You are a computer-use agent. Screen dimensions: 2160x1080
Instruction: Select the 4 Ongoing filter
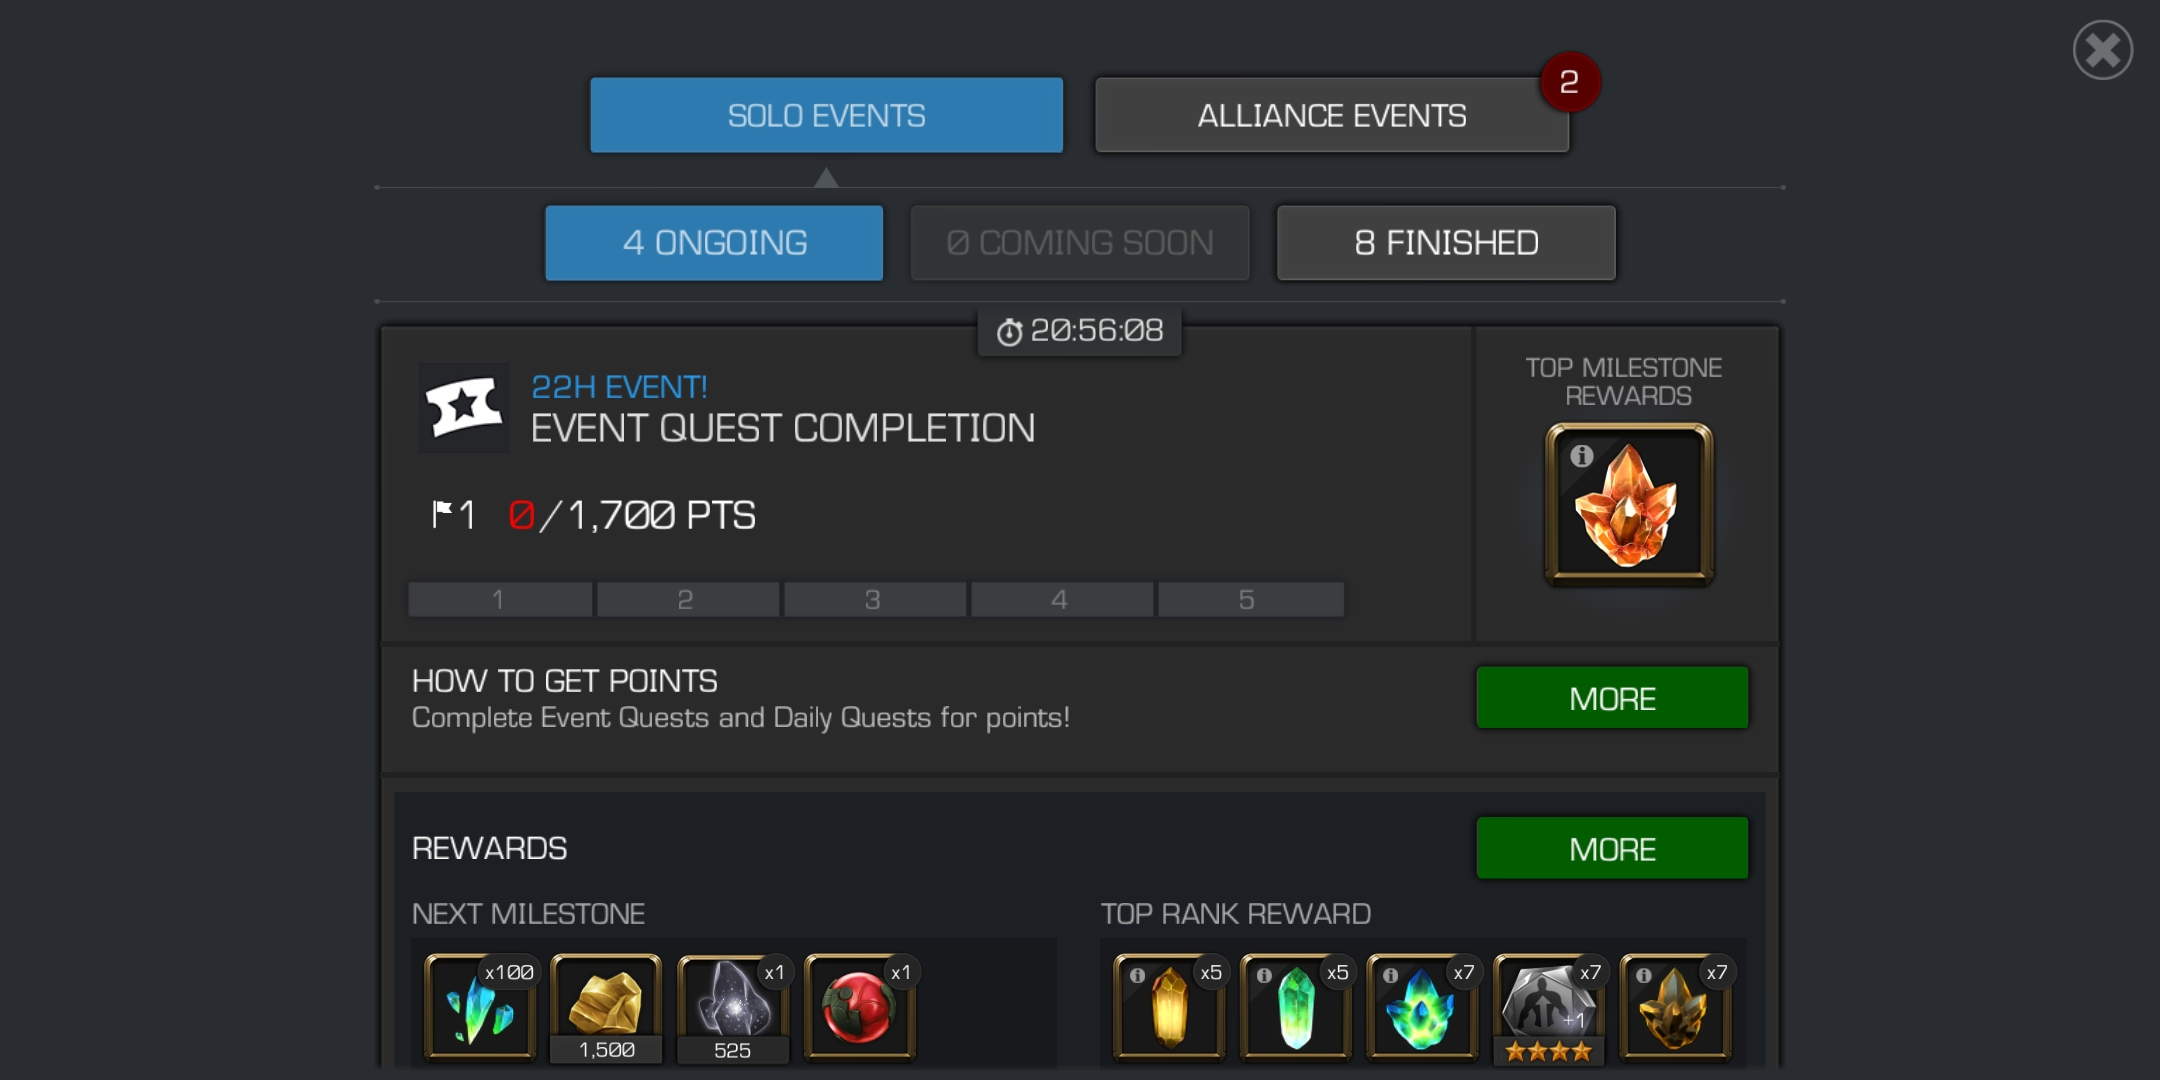tap(714, 243)
